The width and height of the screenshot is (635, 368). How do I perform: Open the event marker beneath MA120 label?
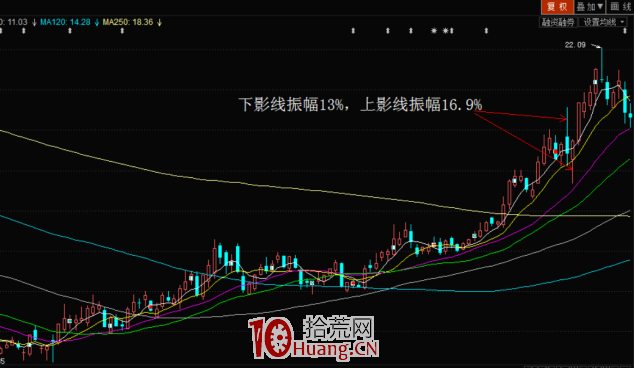coord(70,31)
